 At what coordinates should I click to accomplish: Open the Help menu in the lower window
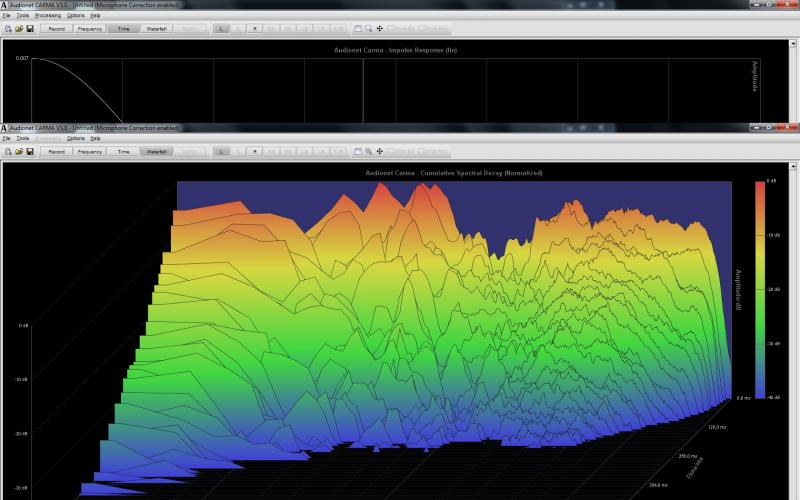pyautogui.click(x=96, y=138)
